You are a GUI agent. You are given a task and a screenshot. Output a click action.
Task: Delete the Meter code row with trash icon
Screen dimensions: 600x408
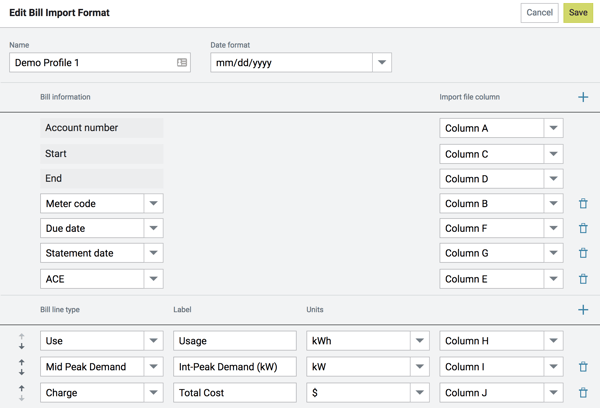[583, 204]
